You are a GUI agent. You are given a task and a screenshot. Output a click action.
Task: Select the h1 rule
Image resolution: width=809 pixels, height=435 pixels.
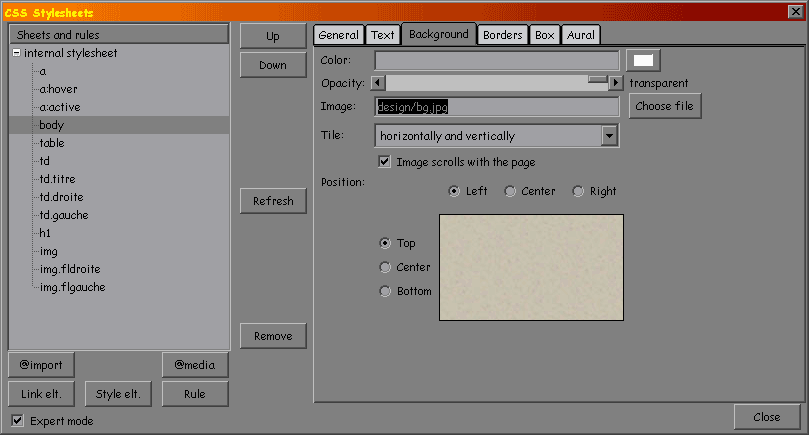pyautogui.click(x=45, y=233)
